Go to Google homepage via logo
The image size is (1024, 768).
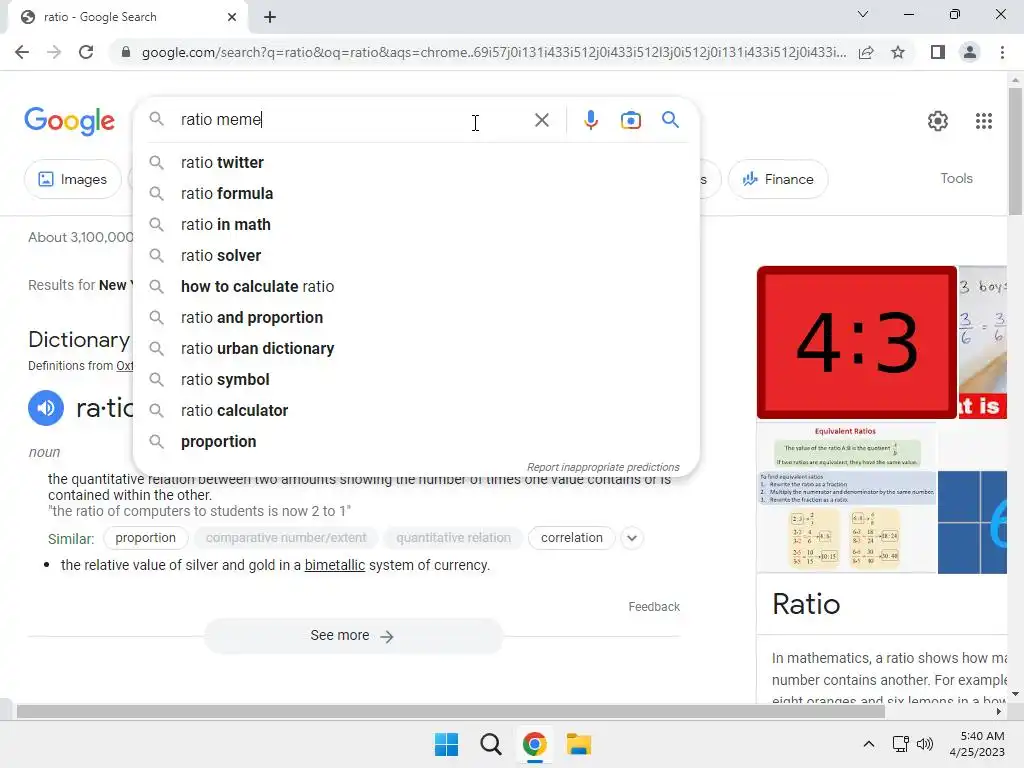69,121
